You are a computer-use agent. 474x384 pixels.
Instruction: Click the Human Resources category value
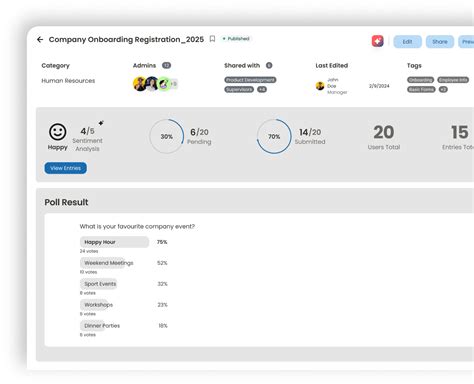click(68, 81)
